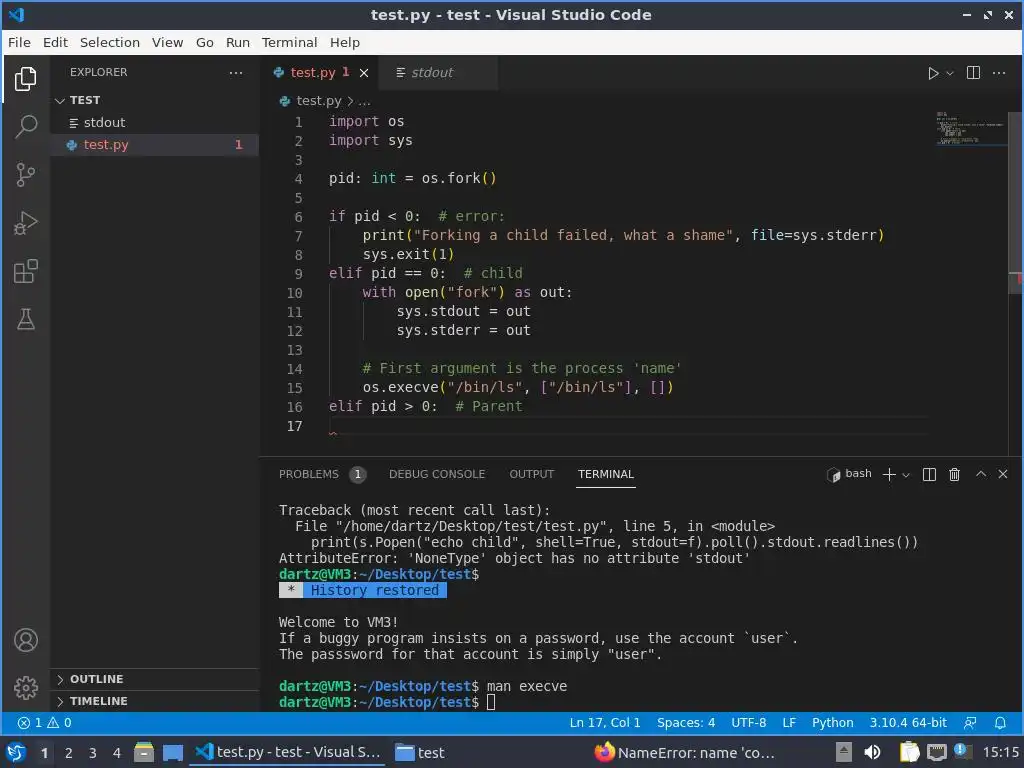Open the Selection menu
1024x768 pixels.
pyautogui.click(x=110, y=42)
